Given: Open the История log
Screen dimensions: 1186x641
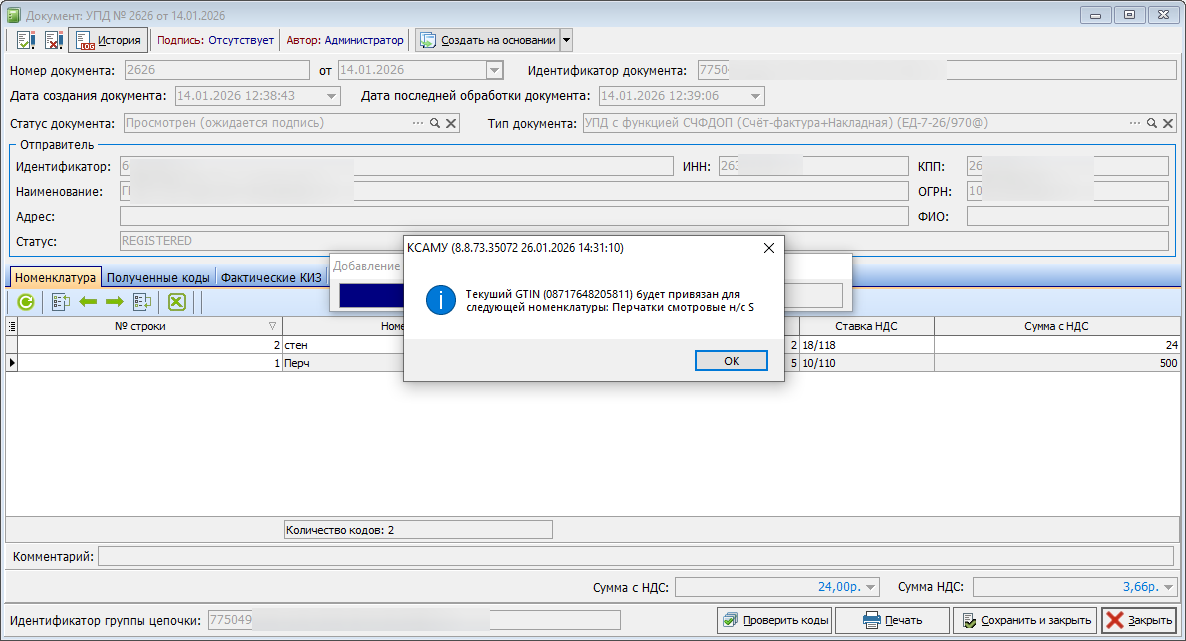Looking at the screenshot, I should click(x=108, y=40).
